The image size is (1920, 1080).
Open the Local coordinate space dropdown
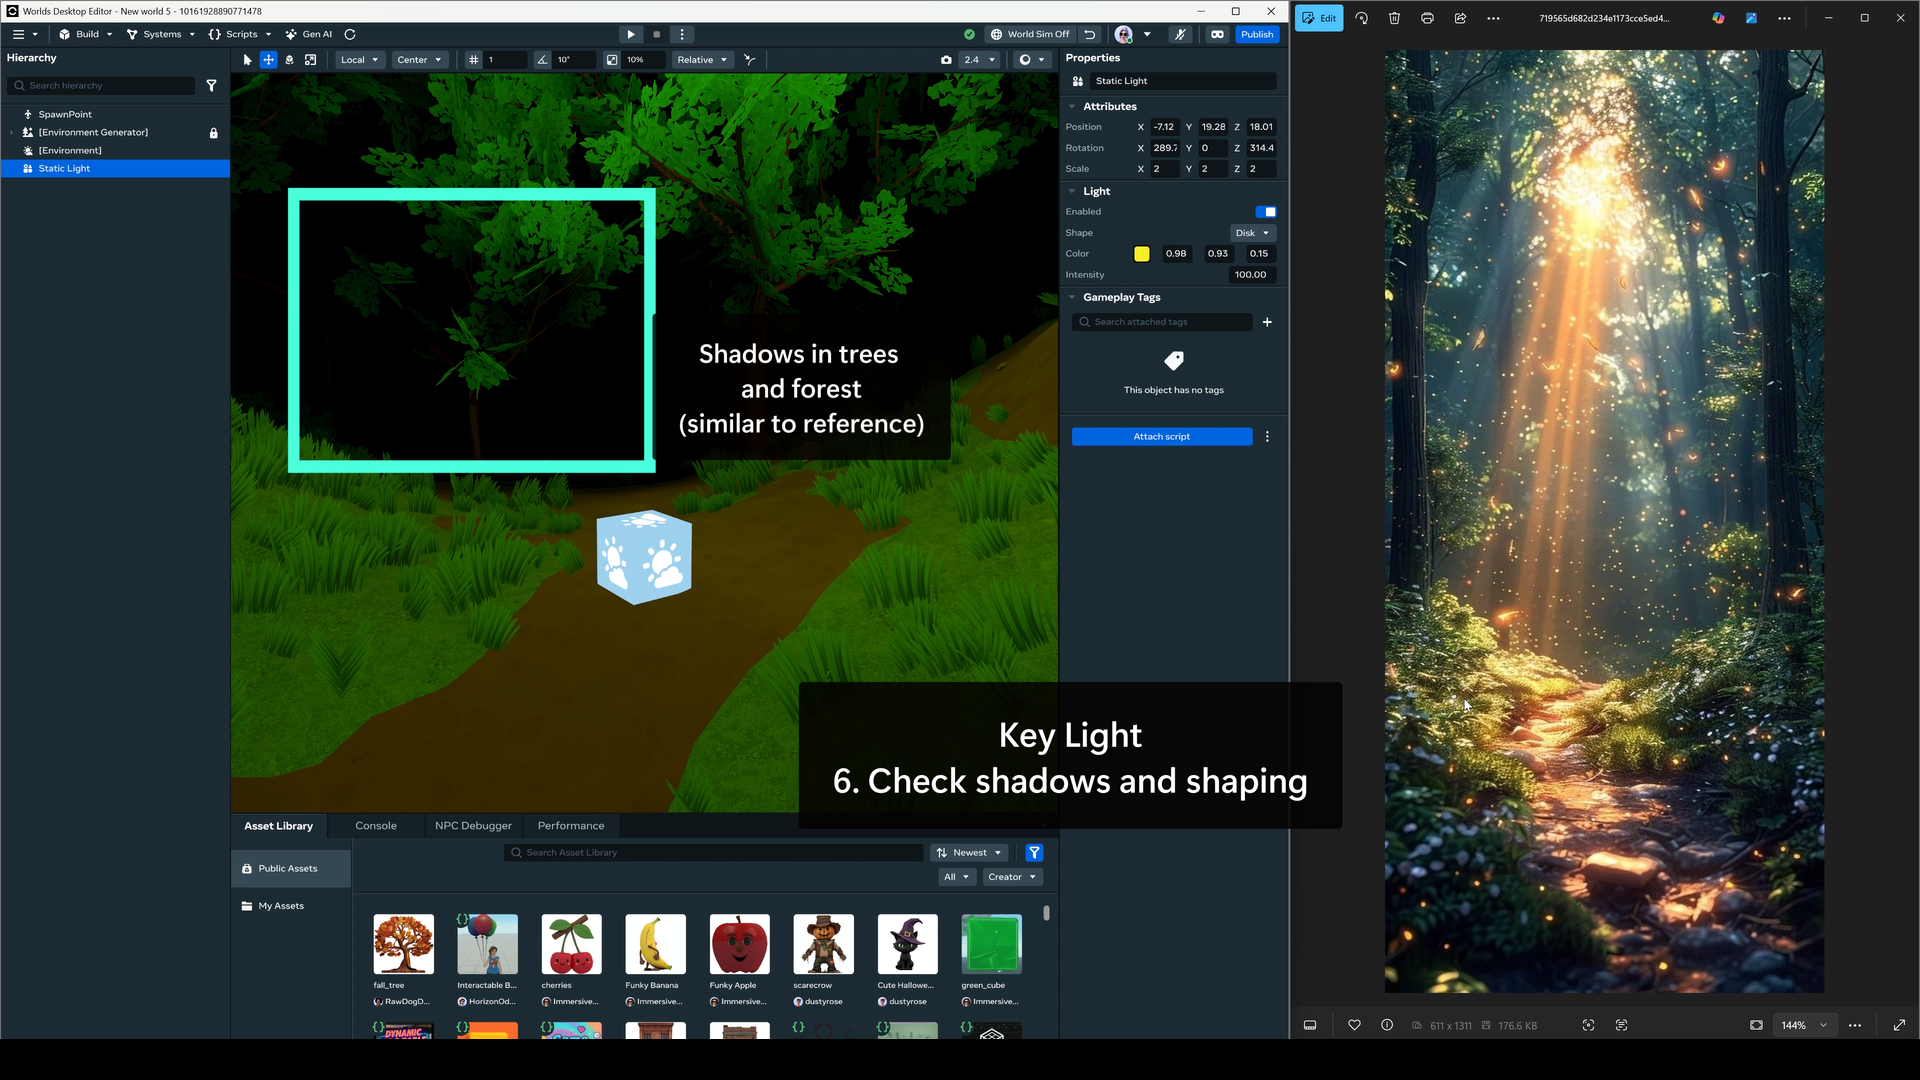click(x=359, y=60)
